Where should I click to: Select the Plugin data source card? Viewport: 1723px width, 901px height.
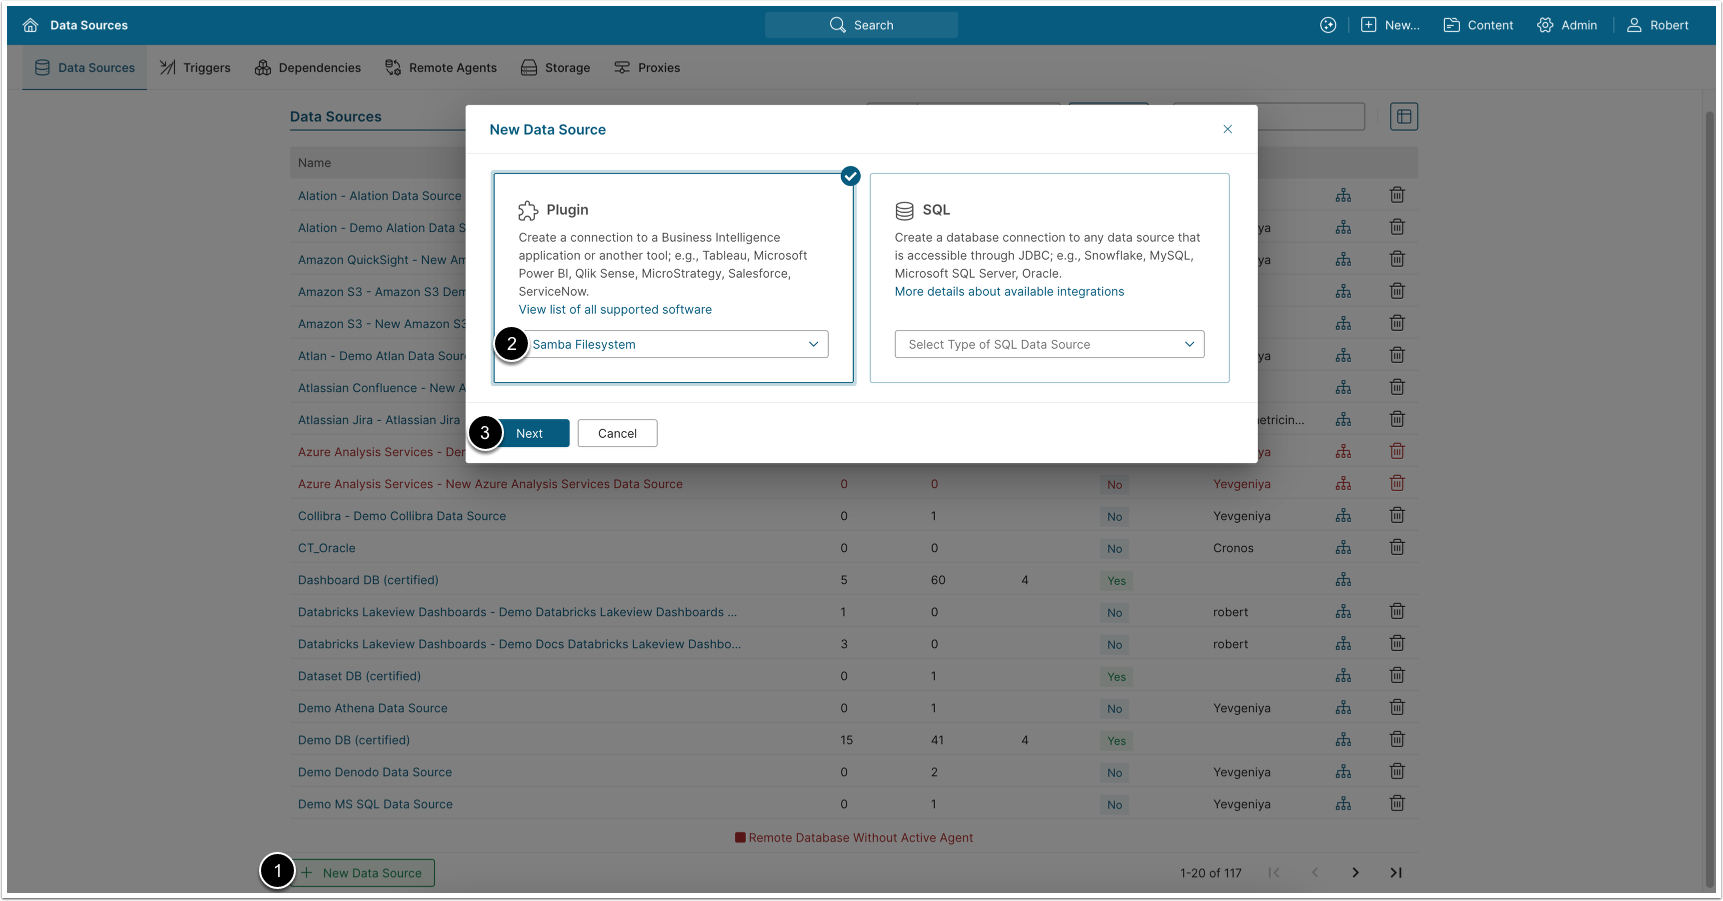(x=673, y=277)
